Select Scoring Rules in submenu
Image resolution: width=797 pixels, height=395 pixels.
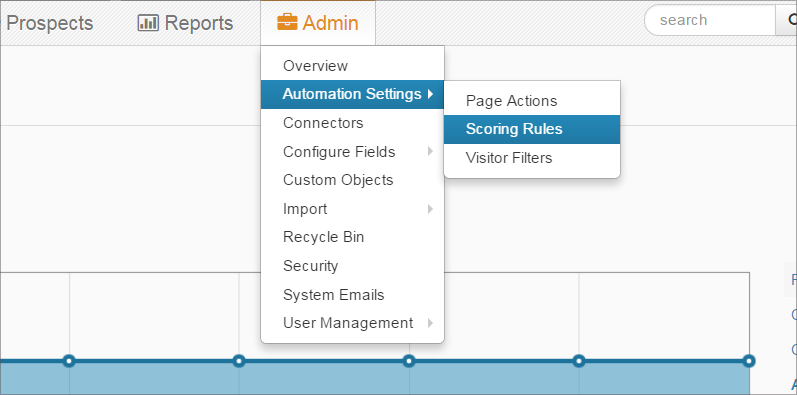coord(532,129)
